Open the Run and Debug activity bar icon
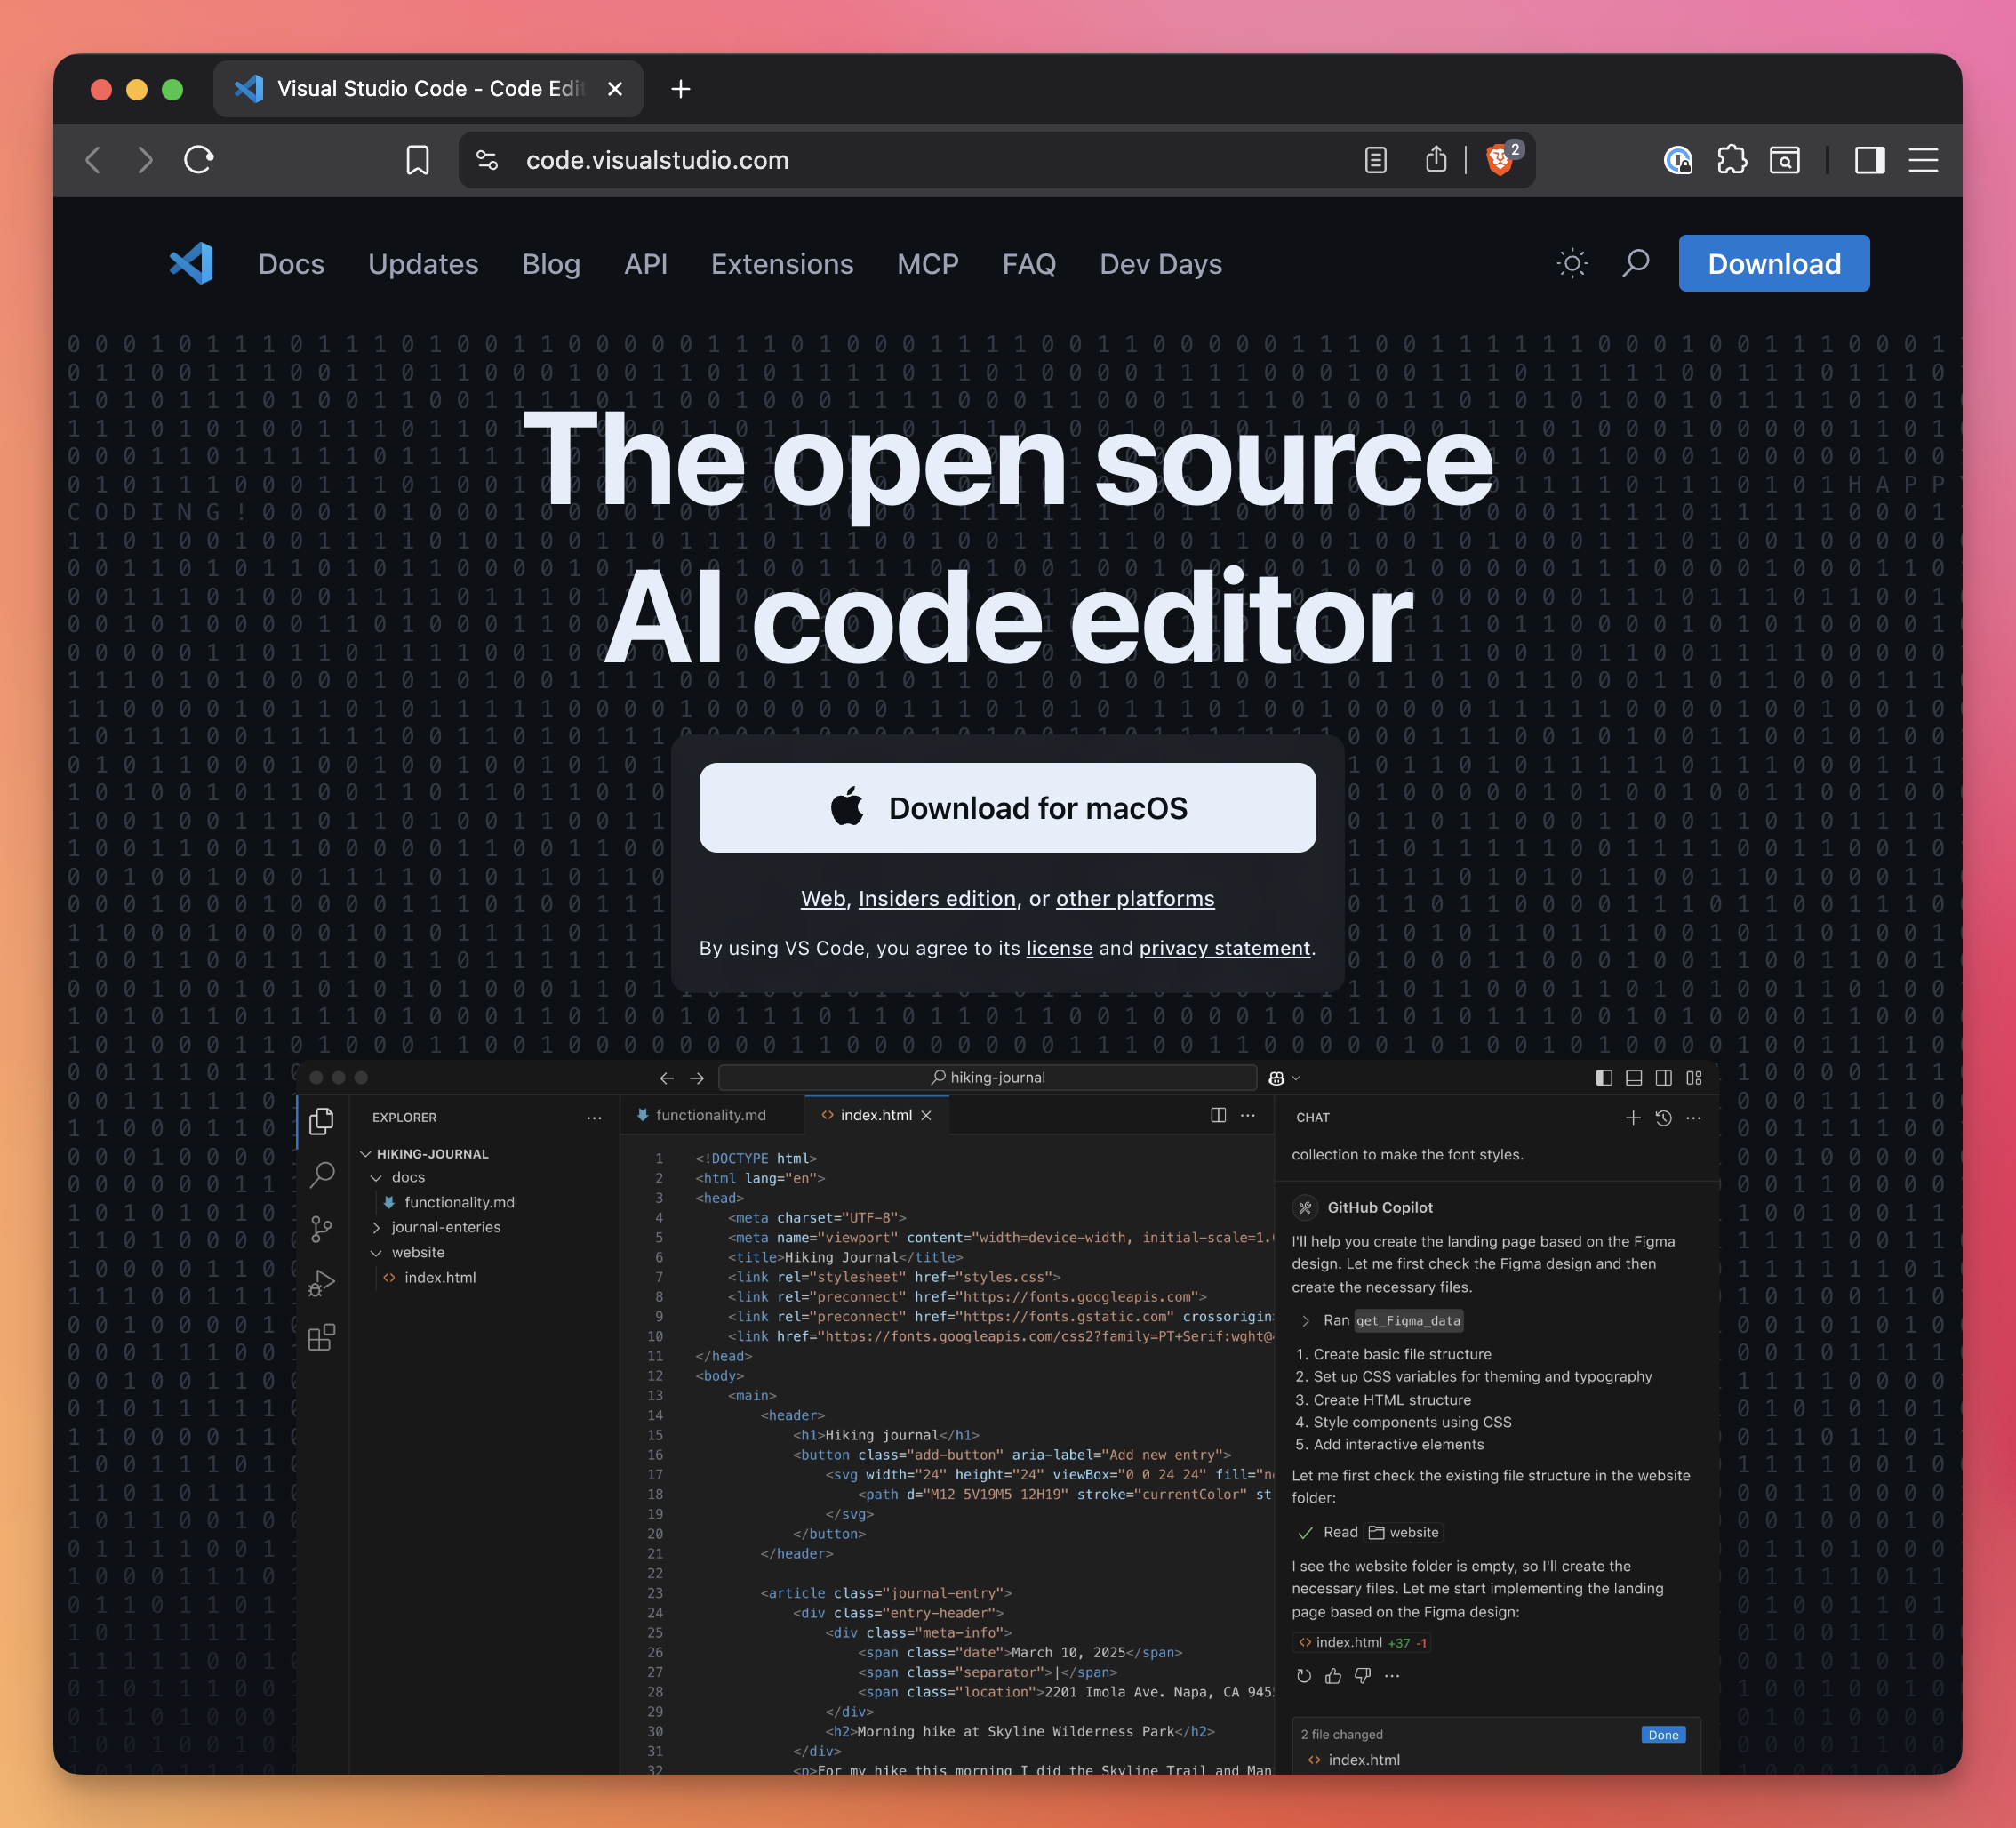 [x=322, y=1283]
